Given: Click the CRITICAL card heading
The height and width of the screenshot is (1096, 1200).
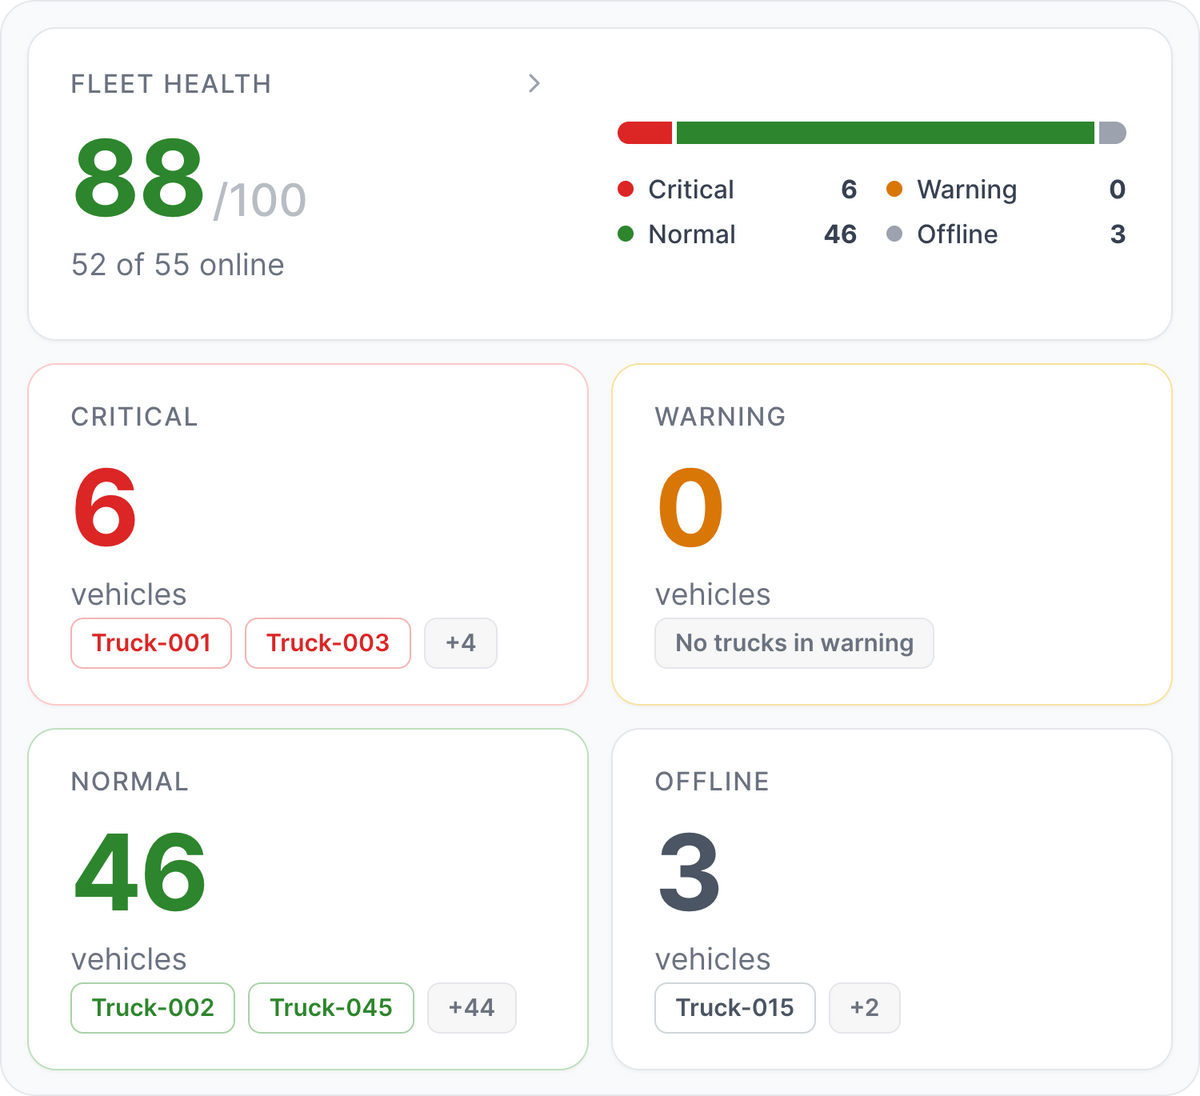Looking at the screenshot, I should [x=135, y=417].
